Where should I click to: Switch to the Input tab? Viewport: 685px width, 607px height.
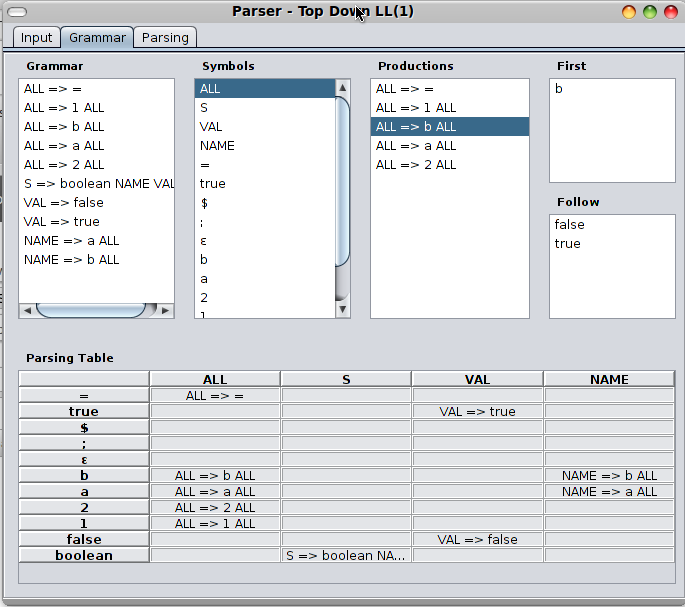(36, 38)
